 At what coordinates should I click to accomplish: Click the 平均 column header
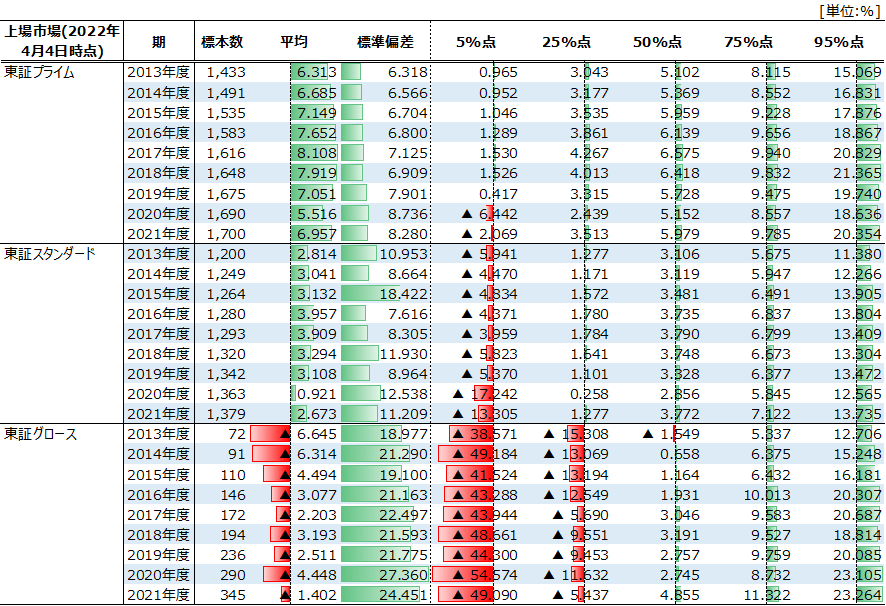[294, 42]
